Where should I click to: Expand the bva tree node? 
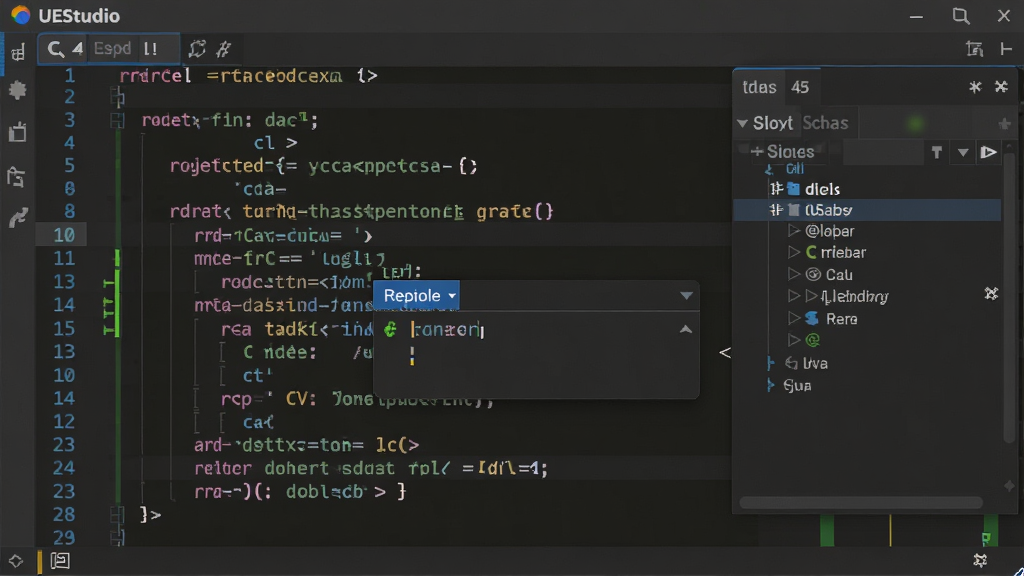pyautogui.click(x=771, y=363)
